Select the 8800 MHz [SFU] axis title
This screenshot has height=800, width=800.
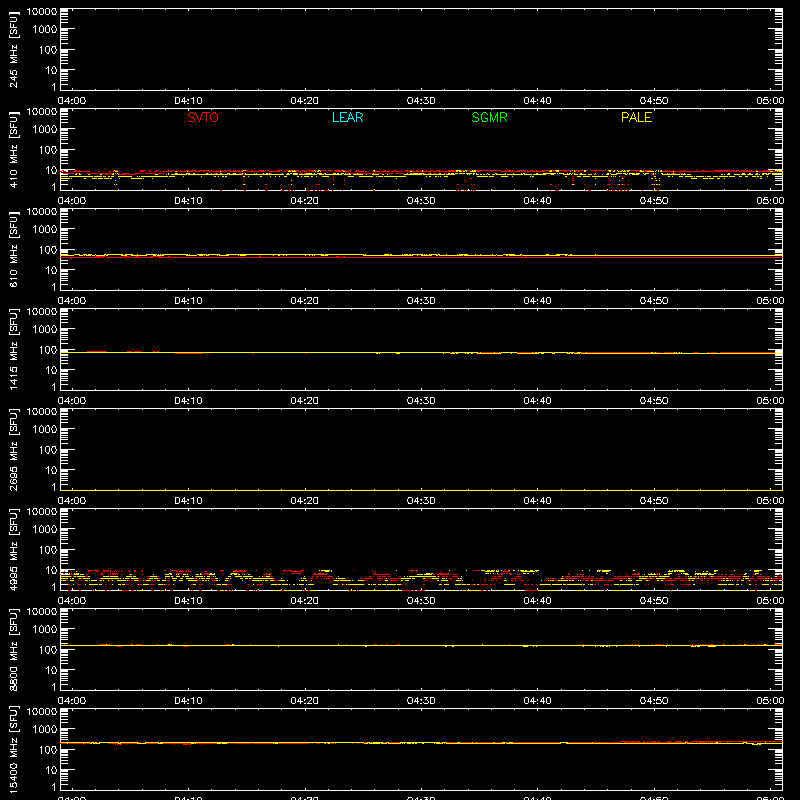(14, 650)
